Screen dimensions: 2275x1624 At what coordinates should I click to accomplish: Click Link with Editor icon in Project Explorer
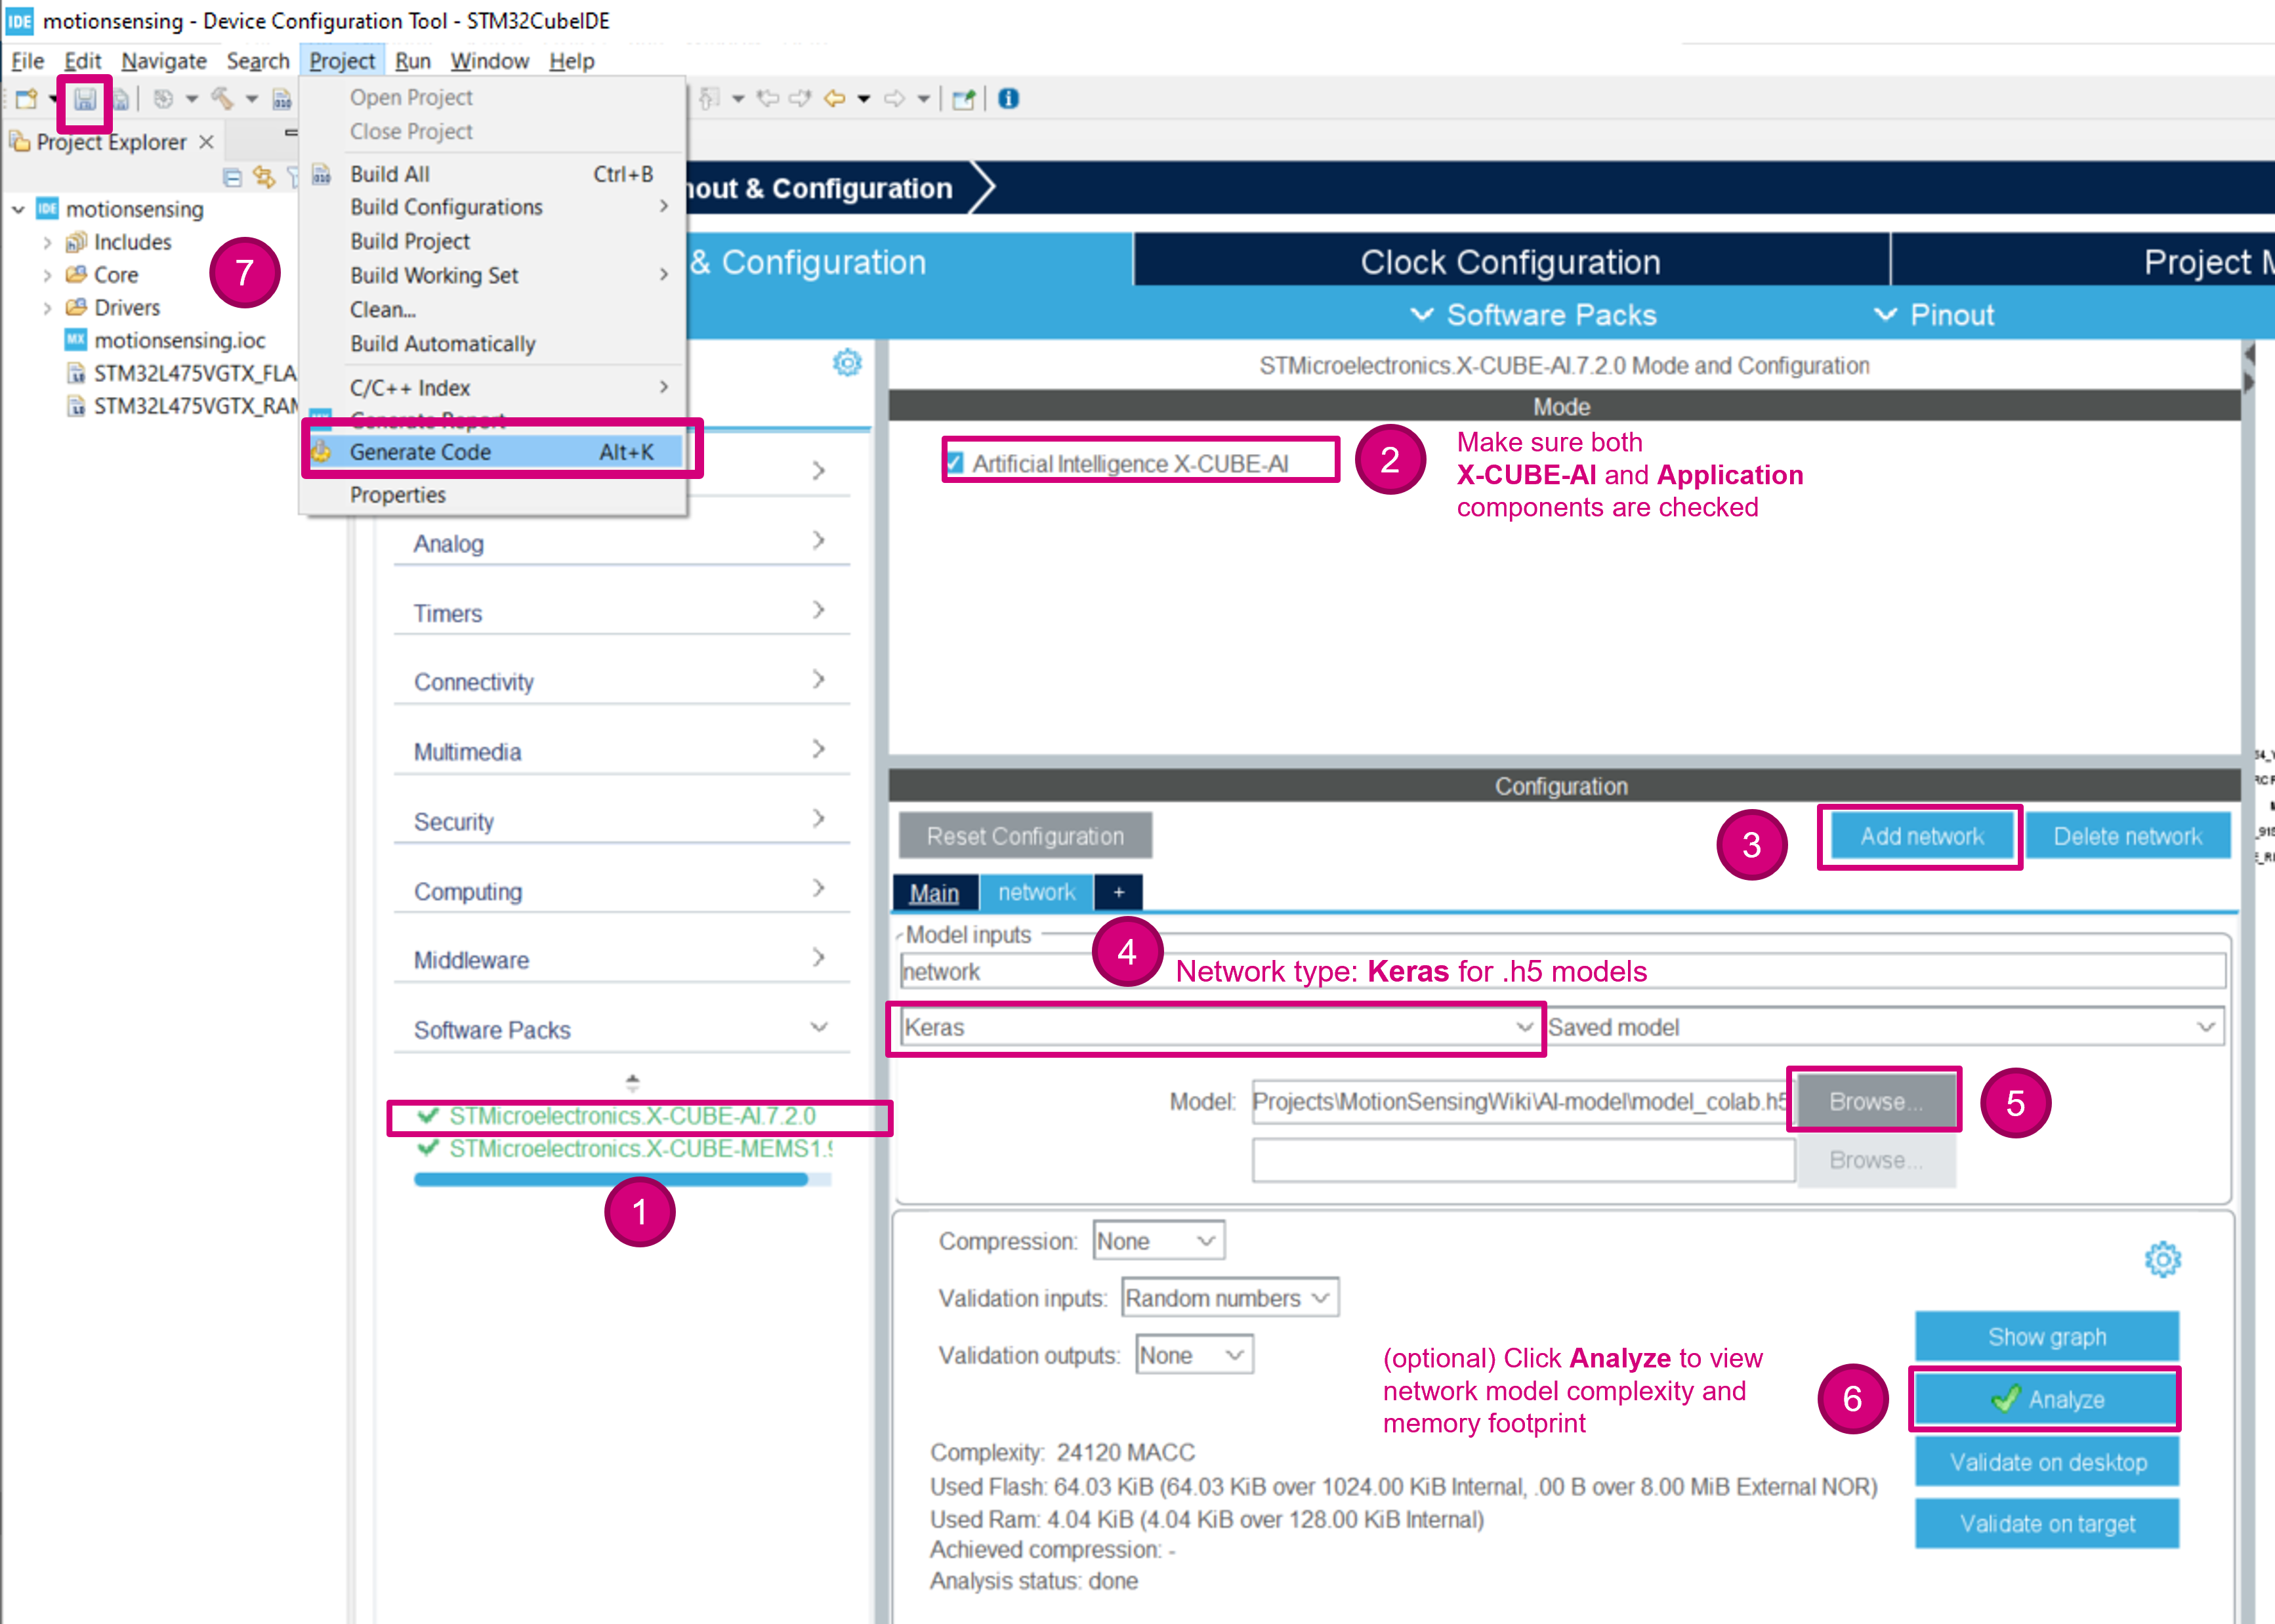pos(264,177)
